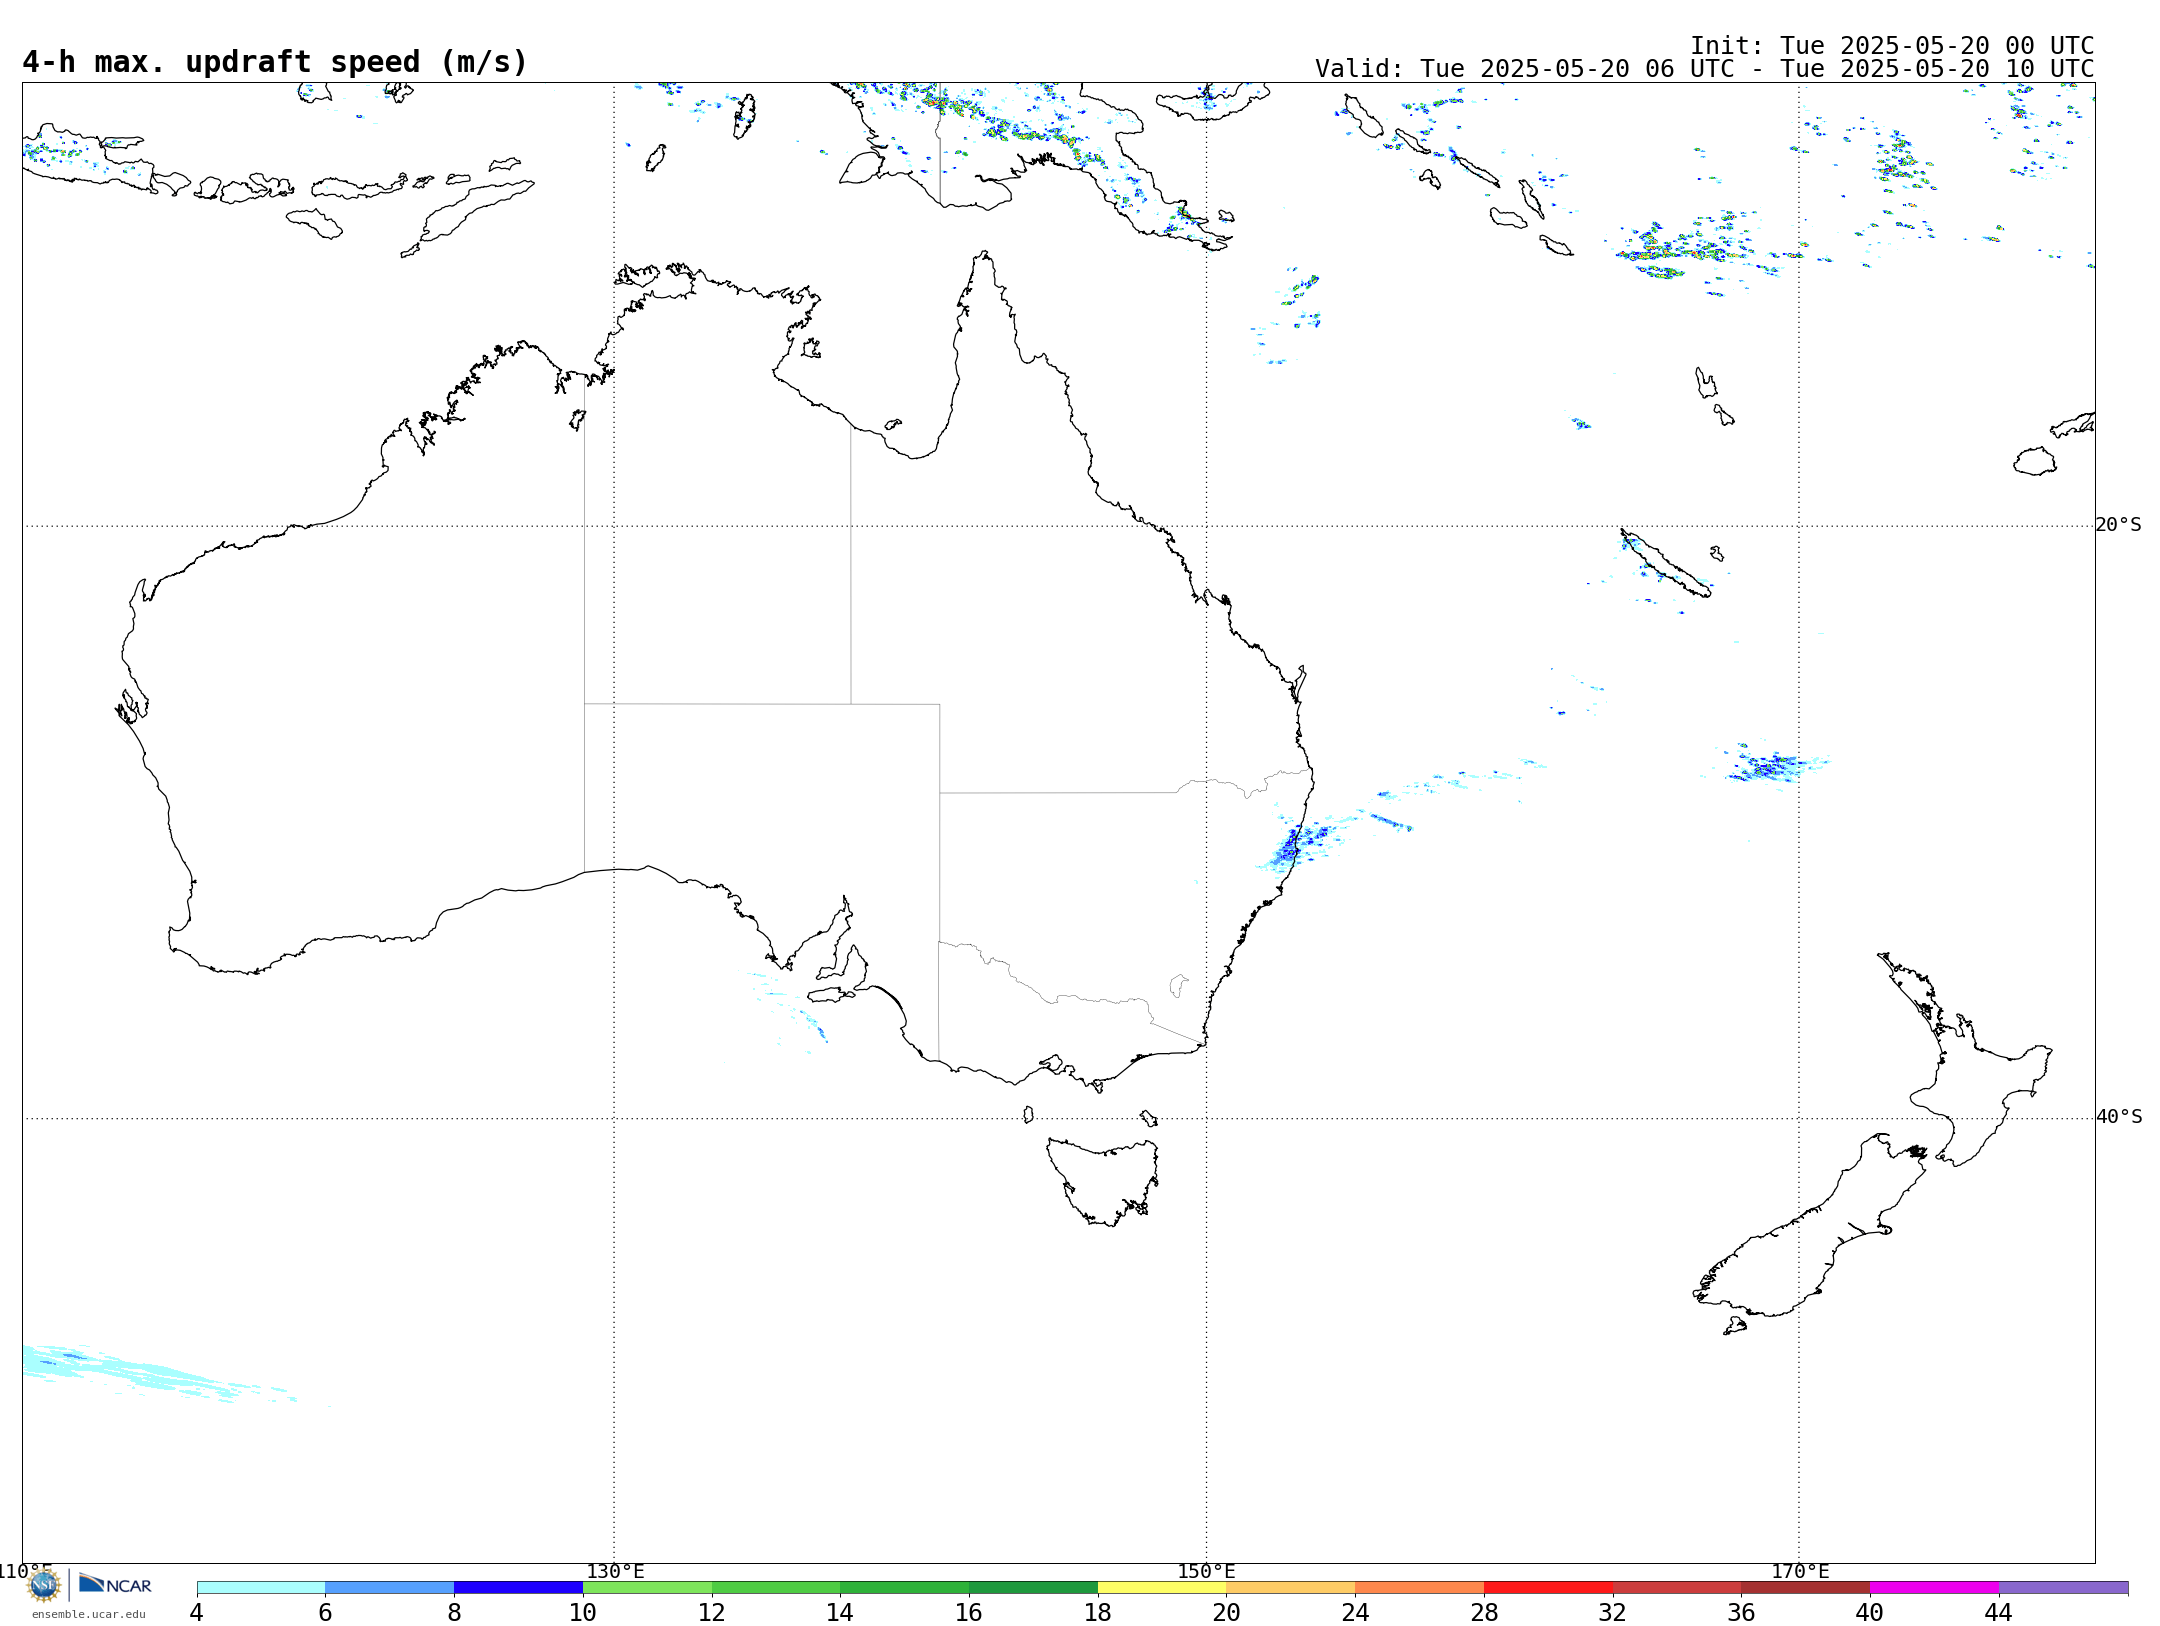Click the 130°E longitude label
The image size is (2160, 1626).
[x=615, y=1572]
